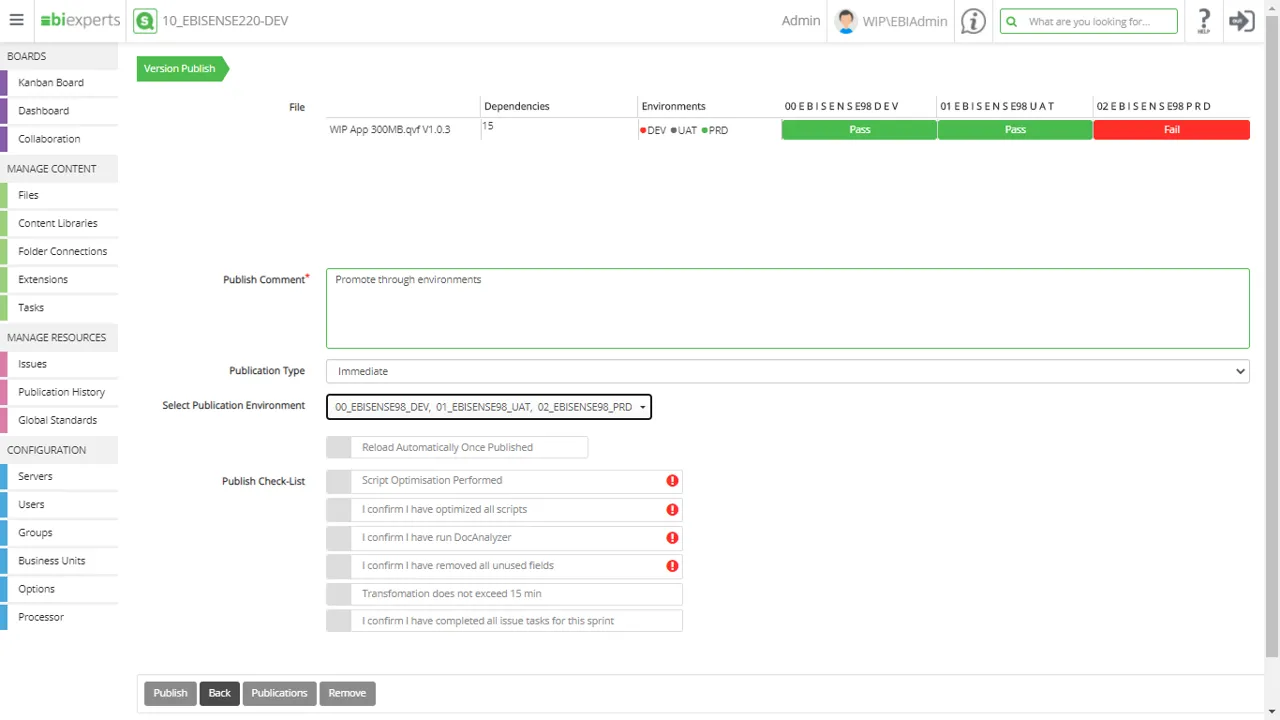Click Pass status for 00 EBISENSE98 DEV
Viewport: 1280px width, 720px height.
tap(859, 130)
